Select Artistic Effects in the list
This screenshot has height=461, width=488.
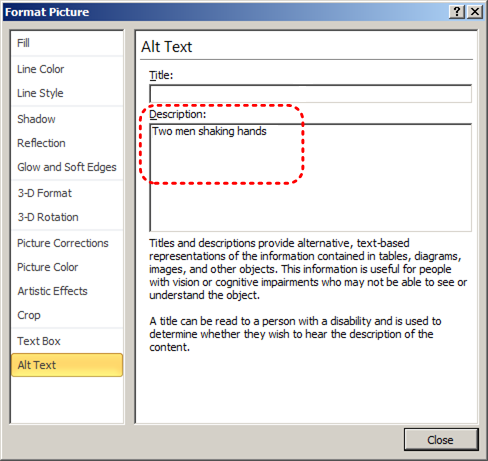(x=67, y=291)
